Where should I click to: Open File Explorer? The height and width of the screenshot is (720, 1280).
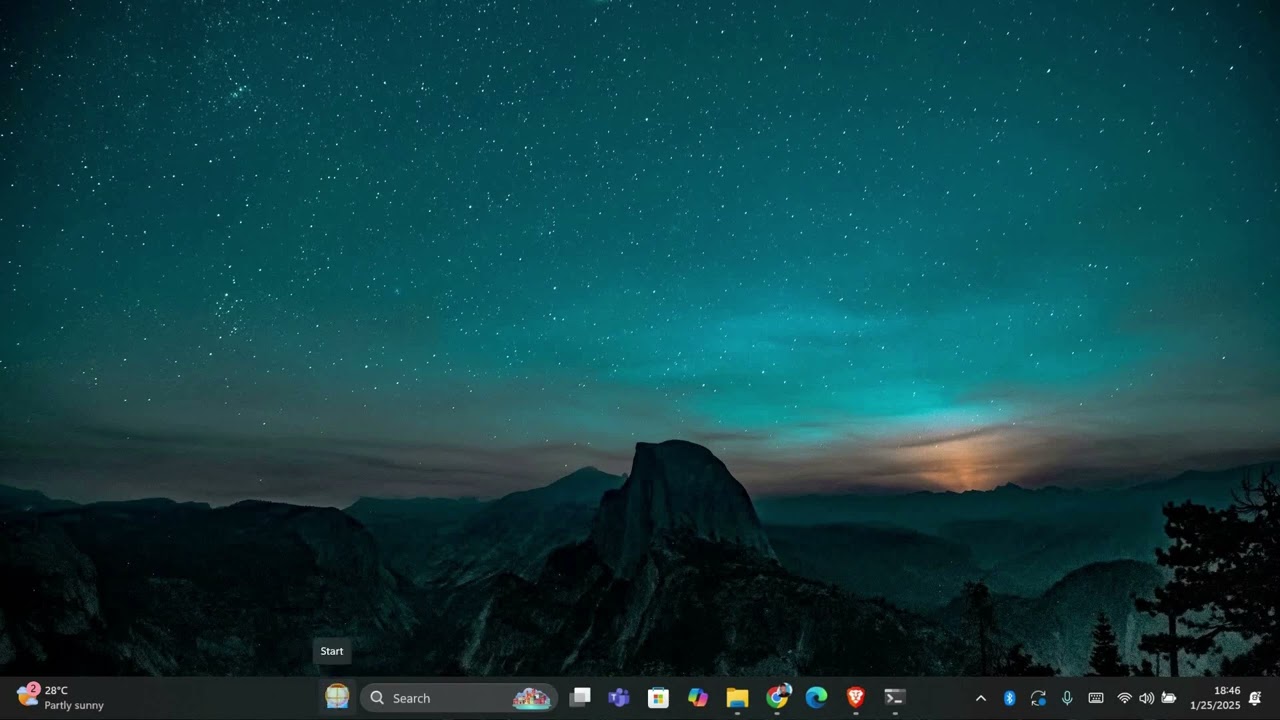737,698
